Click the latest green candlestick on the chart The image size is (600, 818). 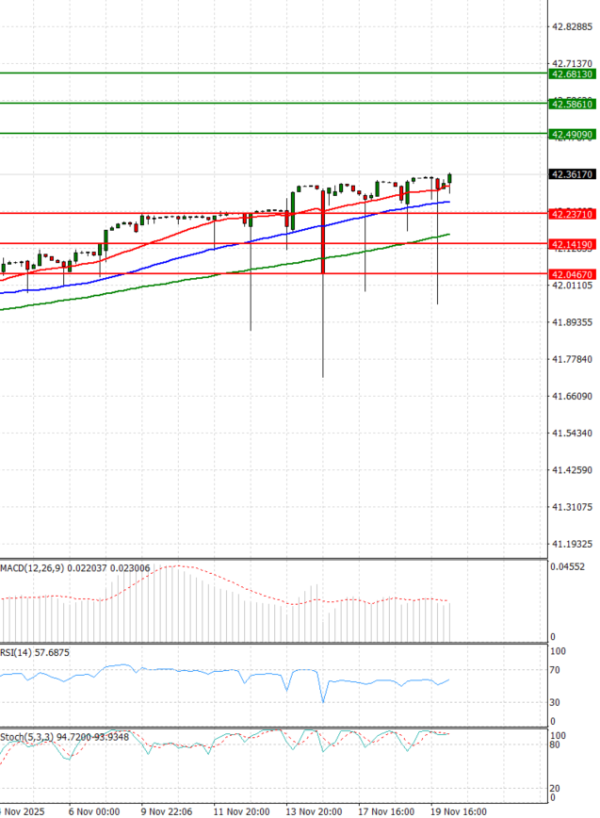tap(450, 180)
